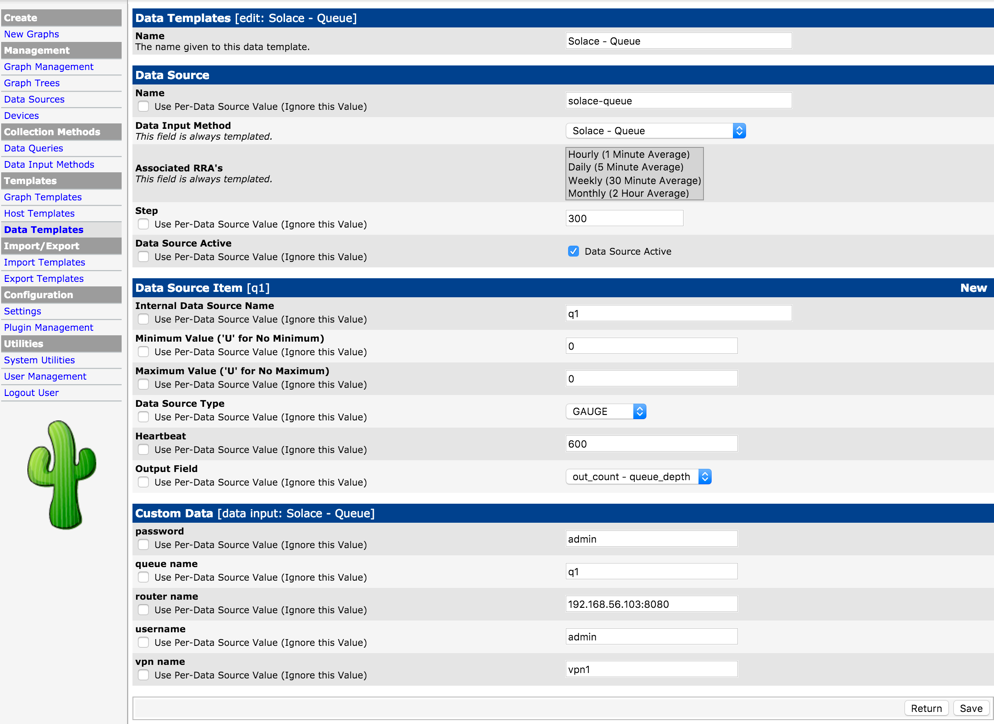Open Host Templates in sidebar
The width and height of the screenshot is (994, 724).
pos(39,214)
